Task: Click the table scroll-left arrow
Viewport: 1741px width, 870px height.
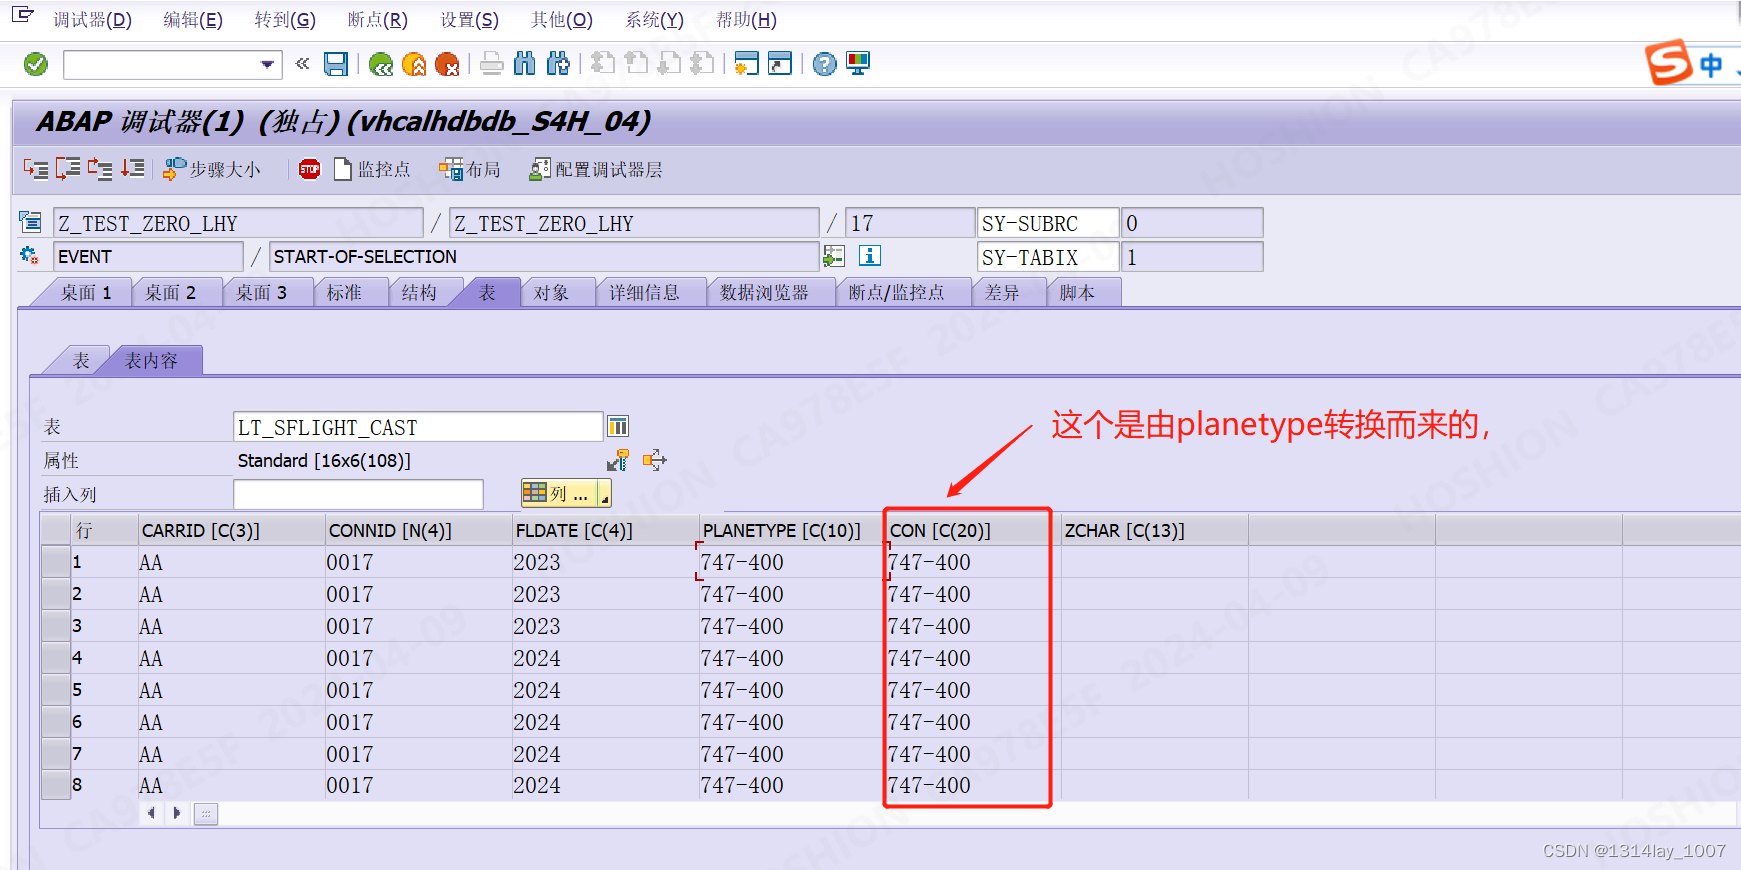Action: [x=151, y=813]
